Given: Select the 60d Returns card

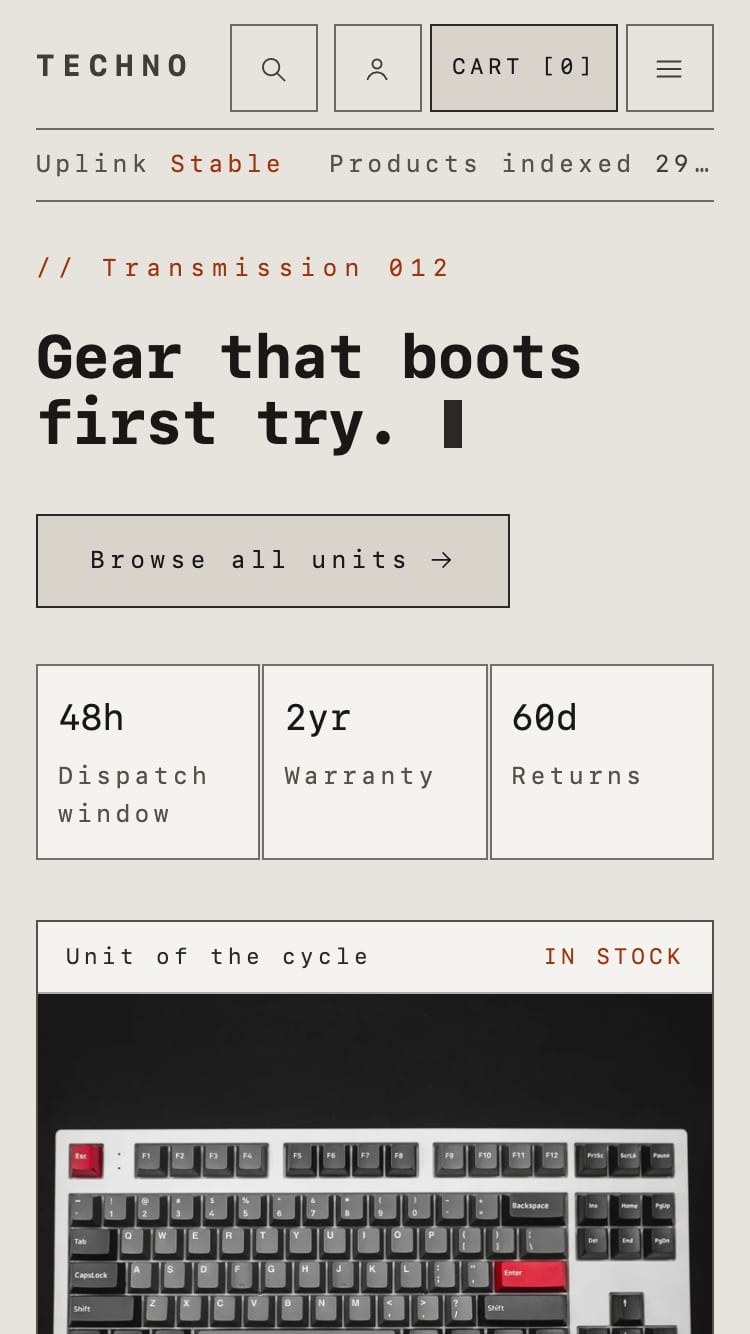Looking at the screenshot, I should click(x=602, y=762).
